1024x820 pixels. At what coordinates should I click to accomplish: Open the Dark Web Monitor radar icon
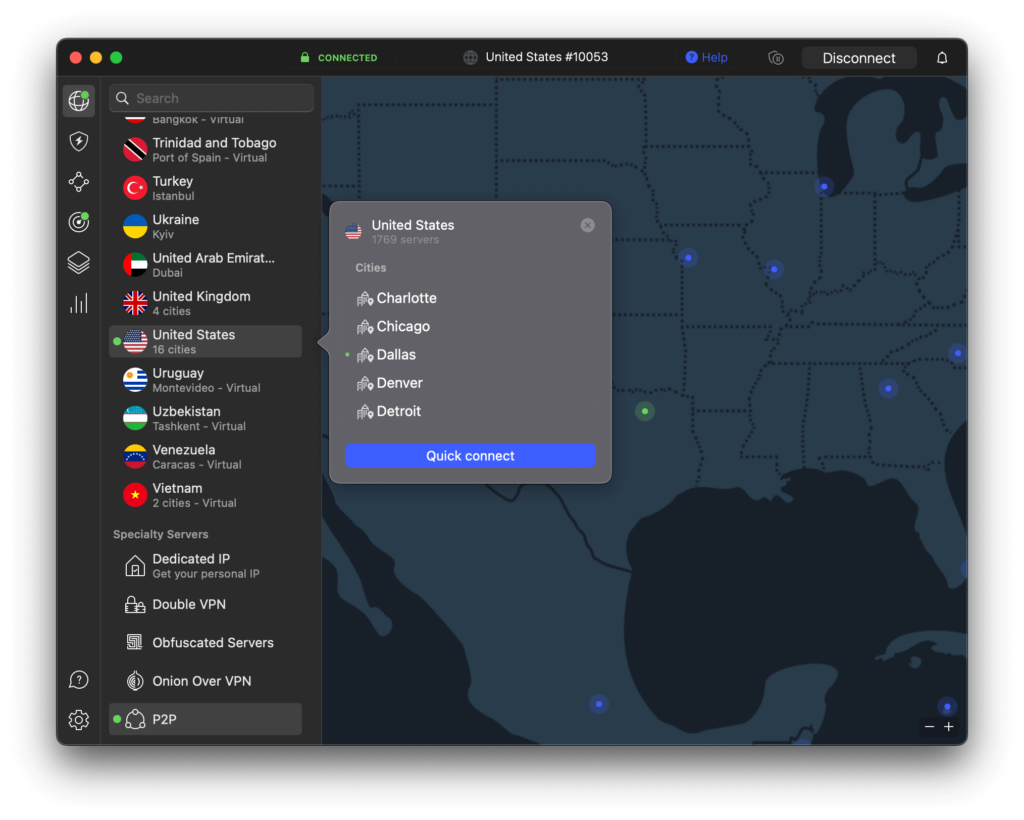(78, 222)
